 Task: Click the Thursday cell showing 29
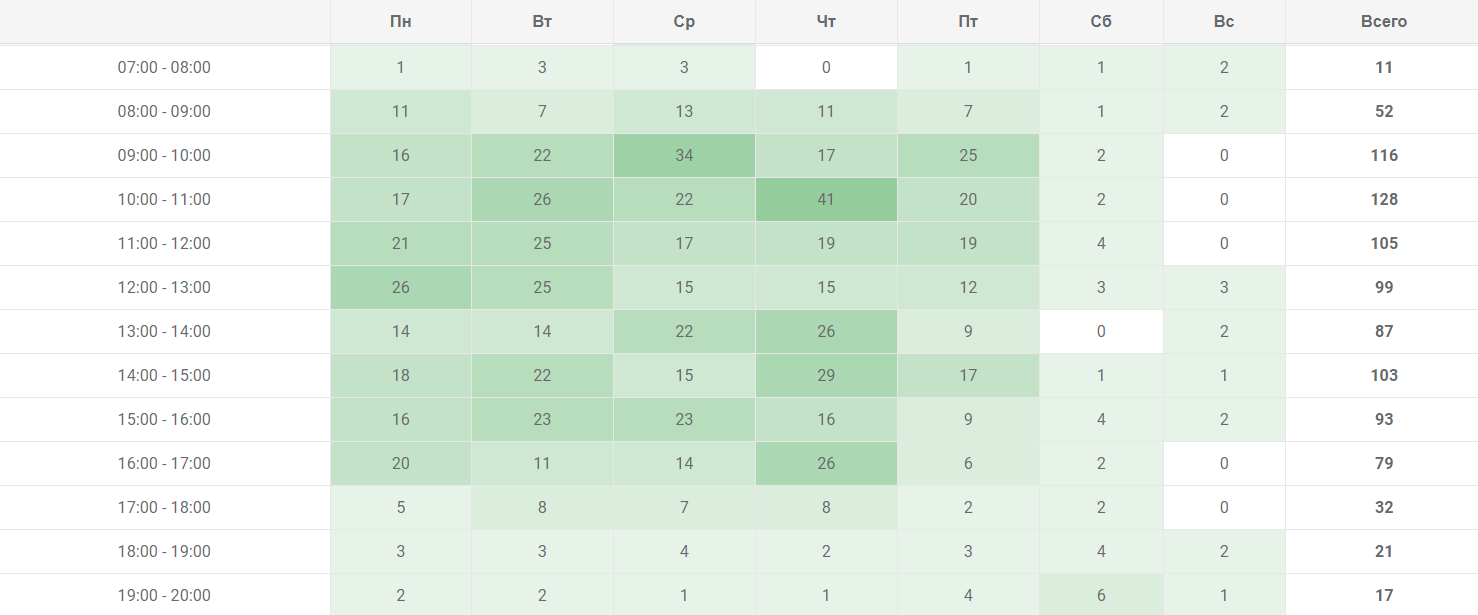click(x=826, y=376)
